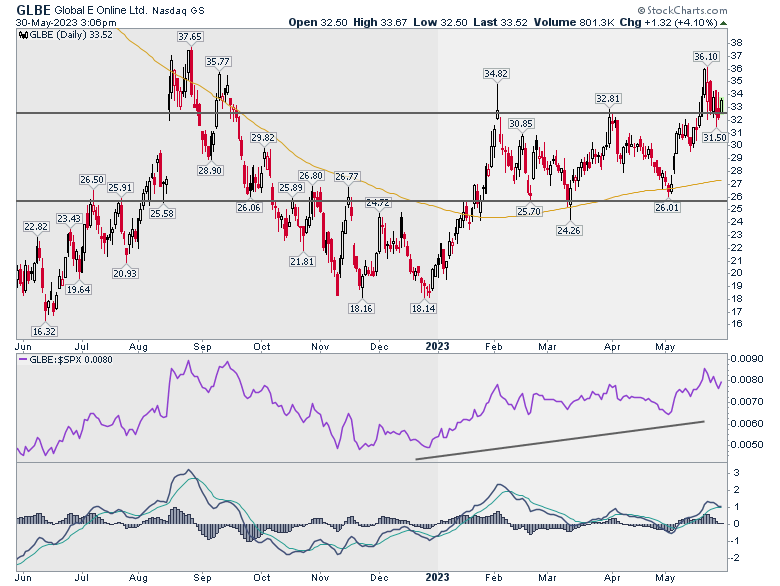The image size is (780, 586).
Task: Click the 20.93 low label
Action: (125, 274)
